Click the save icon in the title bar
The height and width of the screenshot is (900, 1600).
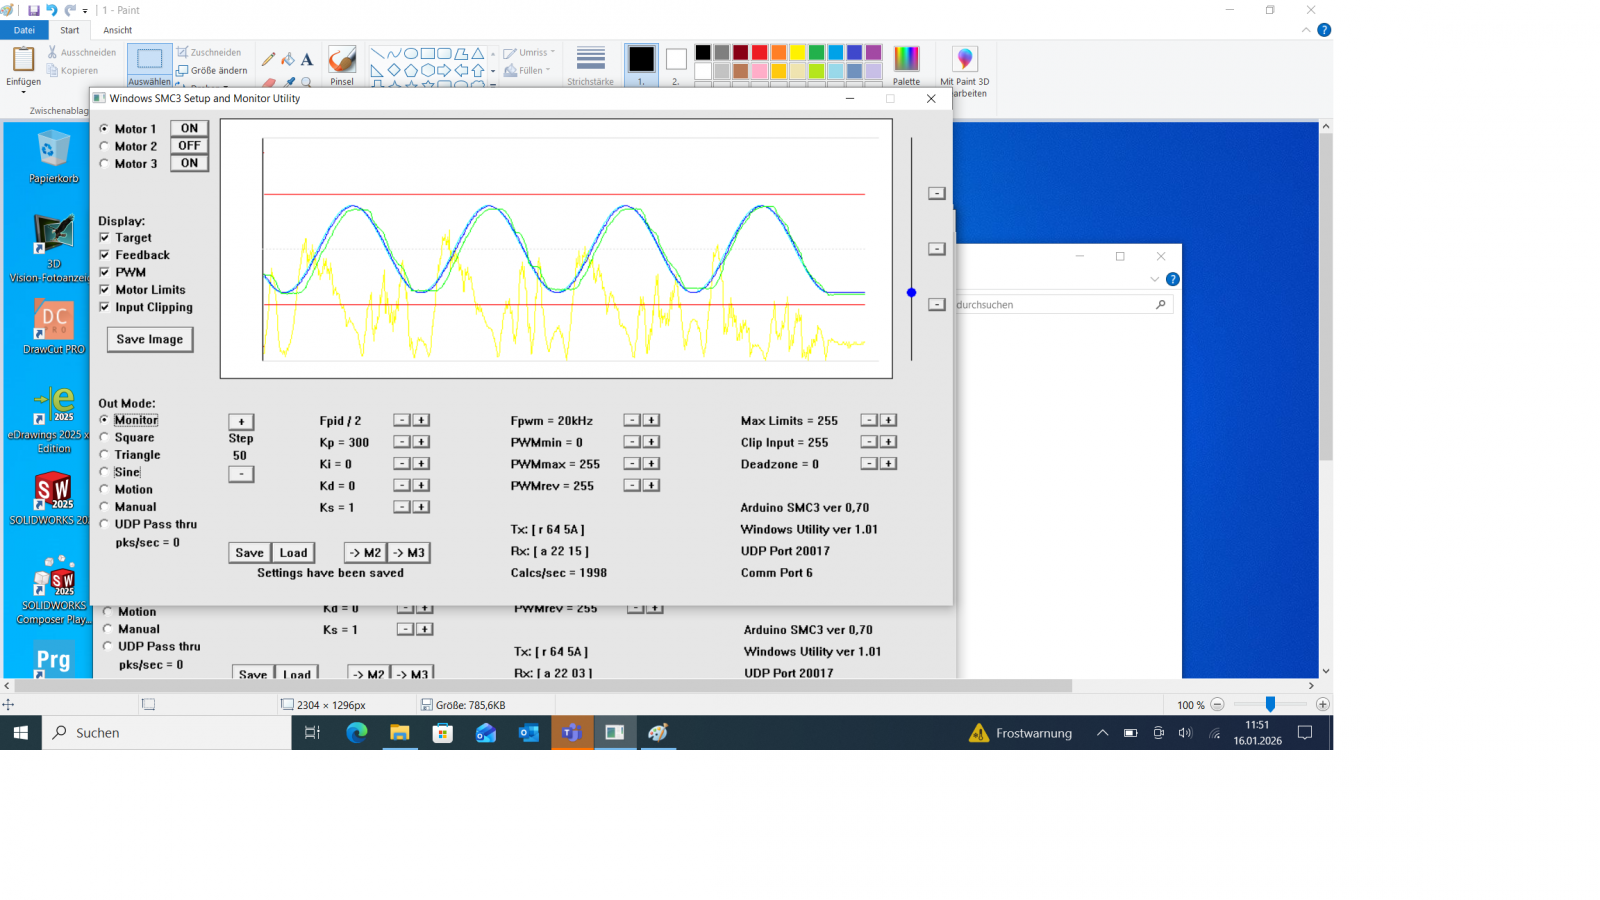coord(33,10)
